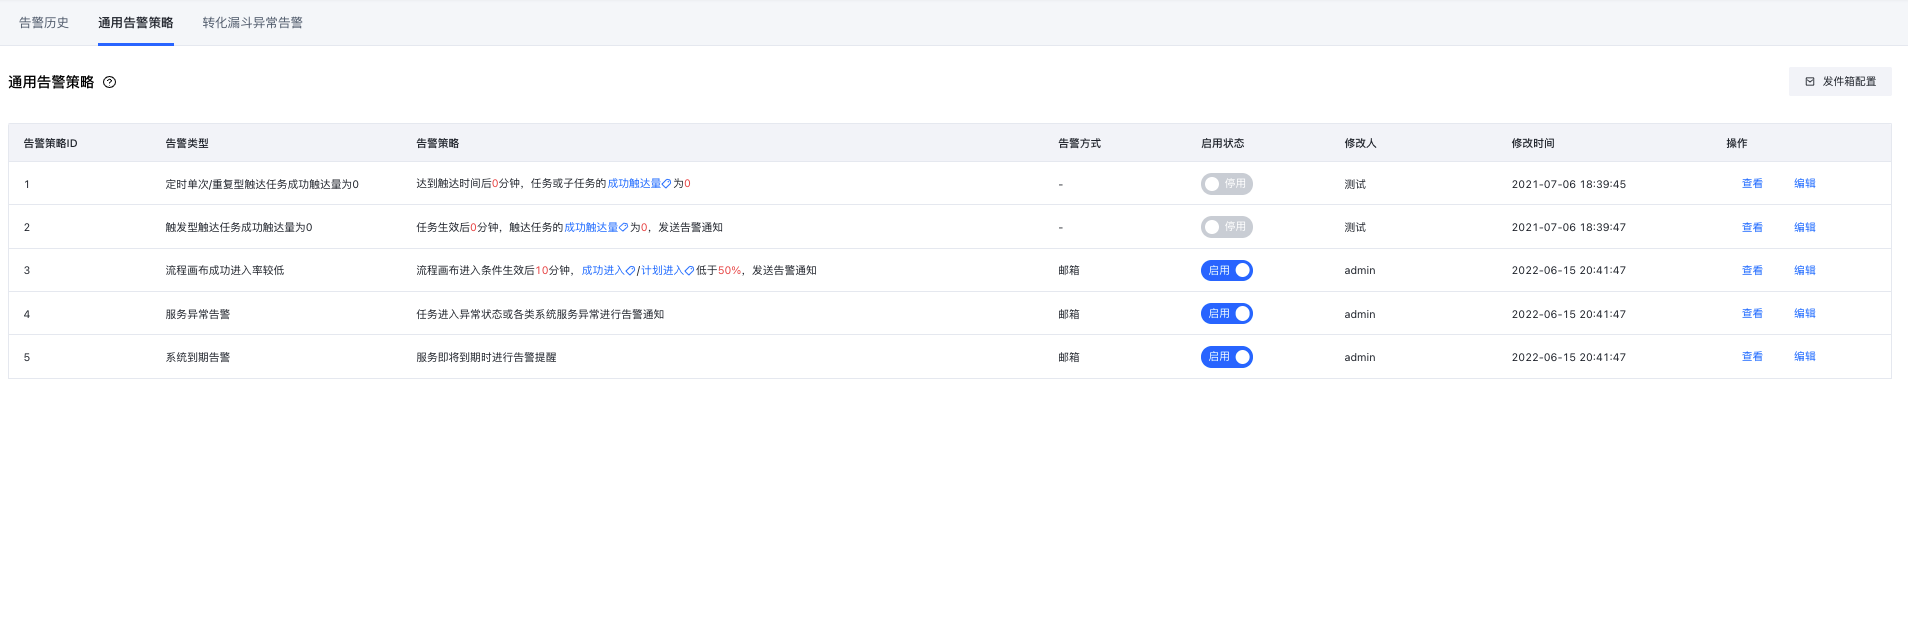Viewport: 1908px width, 644px height.
Task: Turn off the 系统到期告警 toggle
Action: [x=1226, y=357]
